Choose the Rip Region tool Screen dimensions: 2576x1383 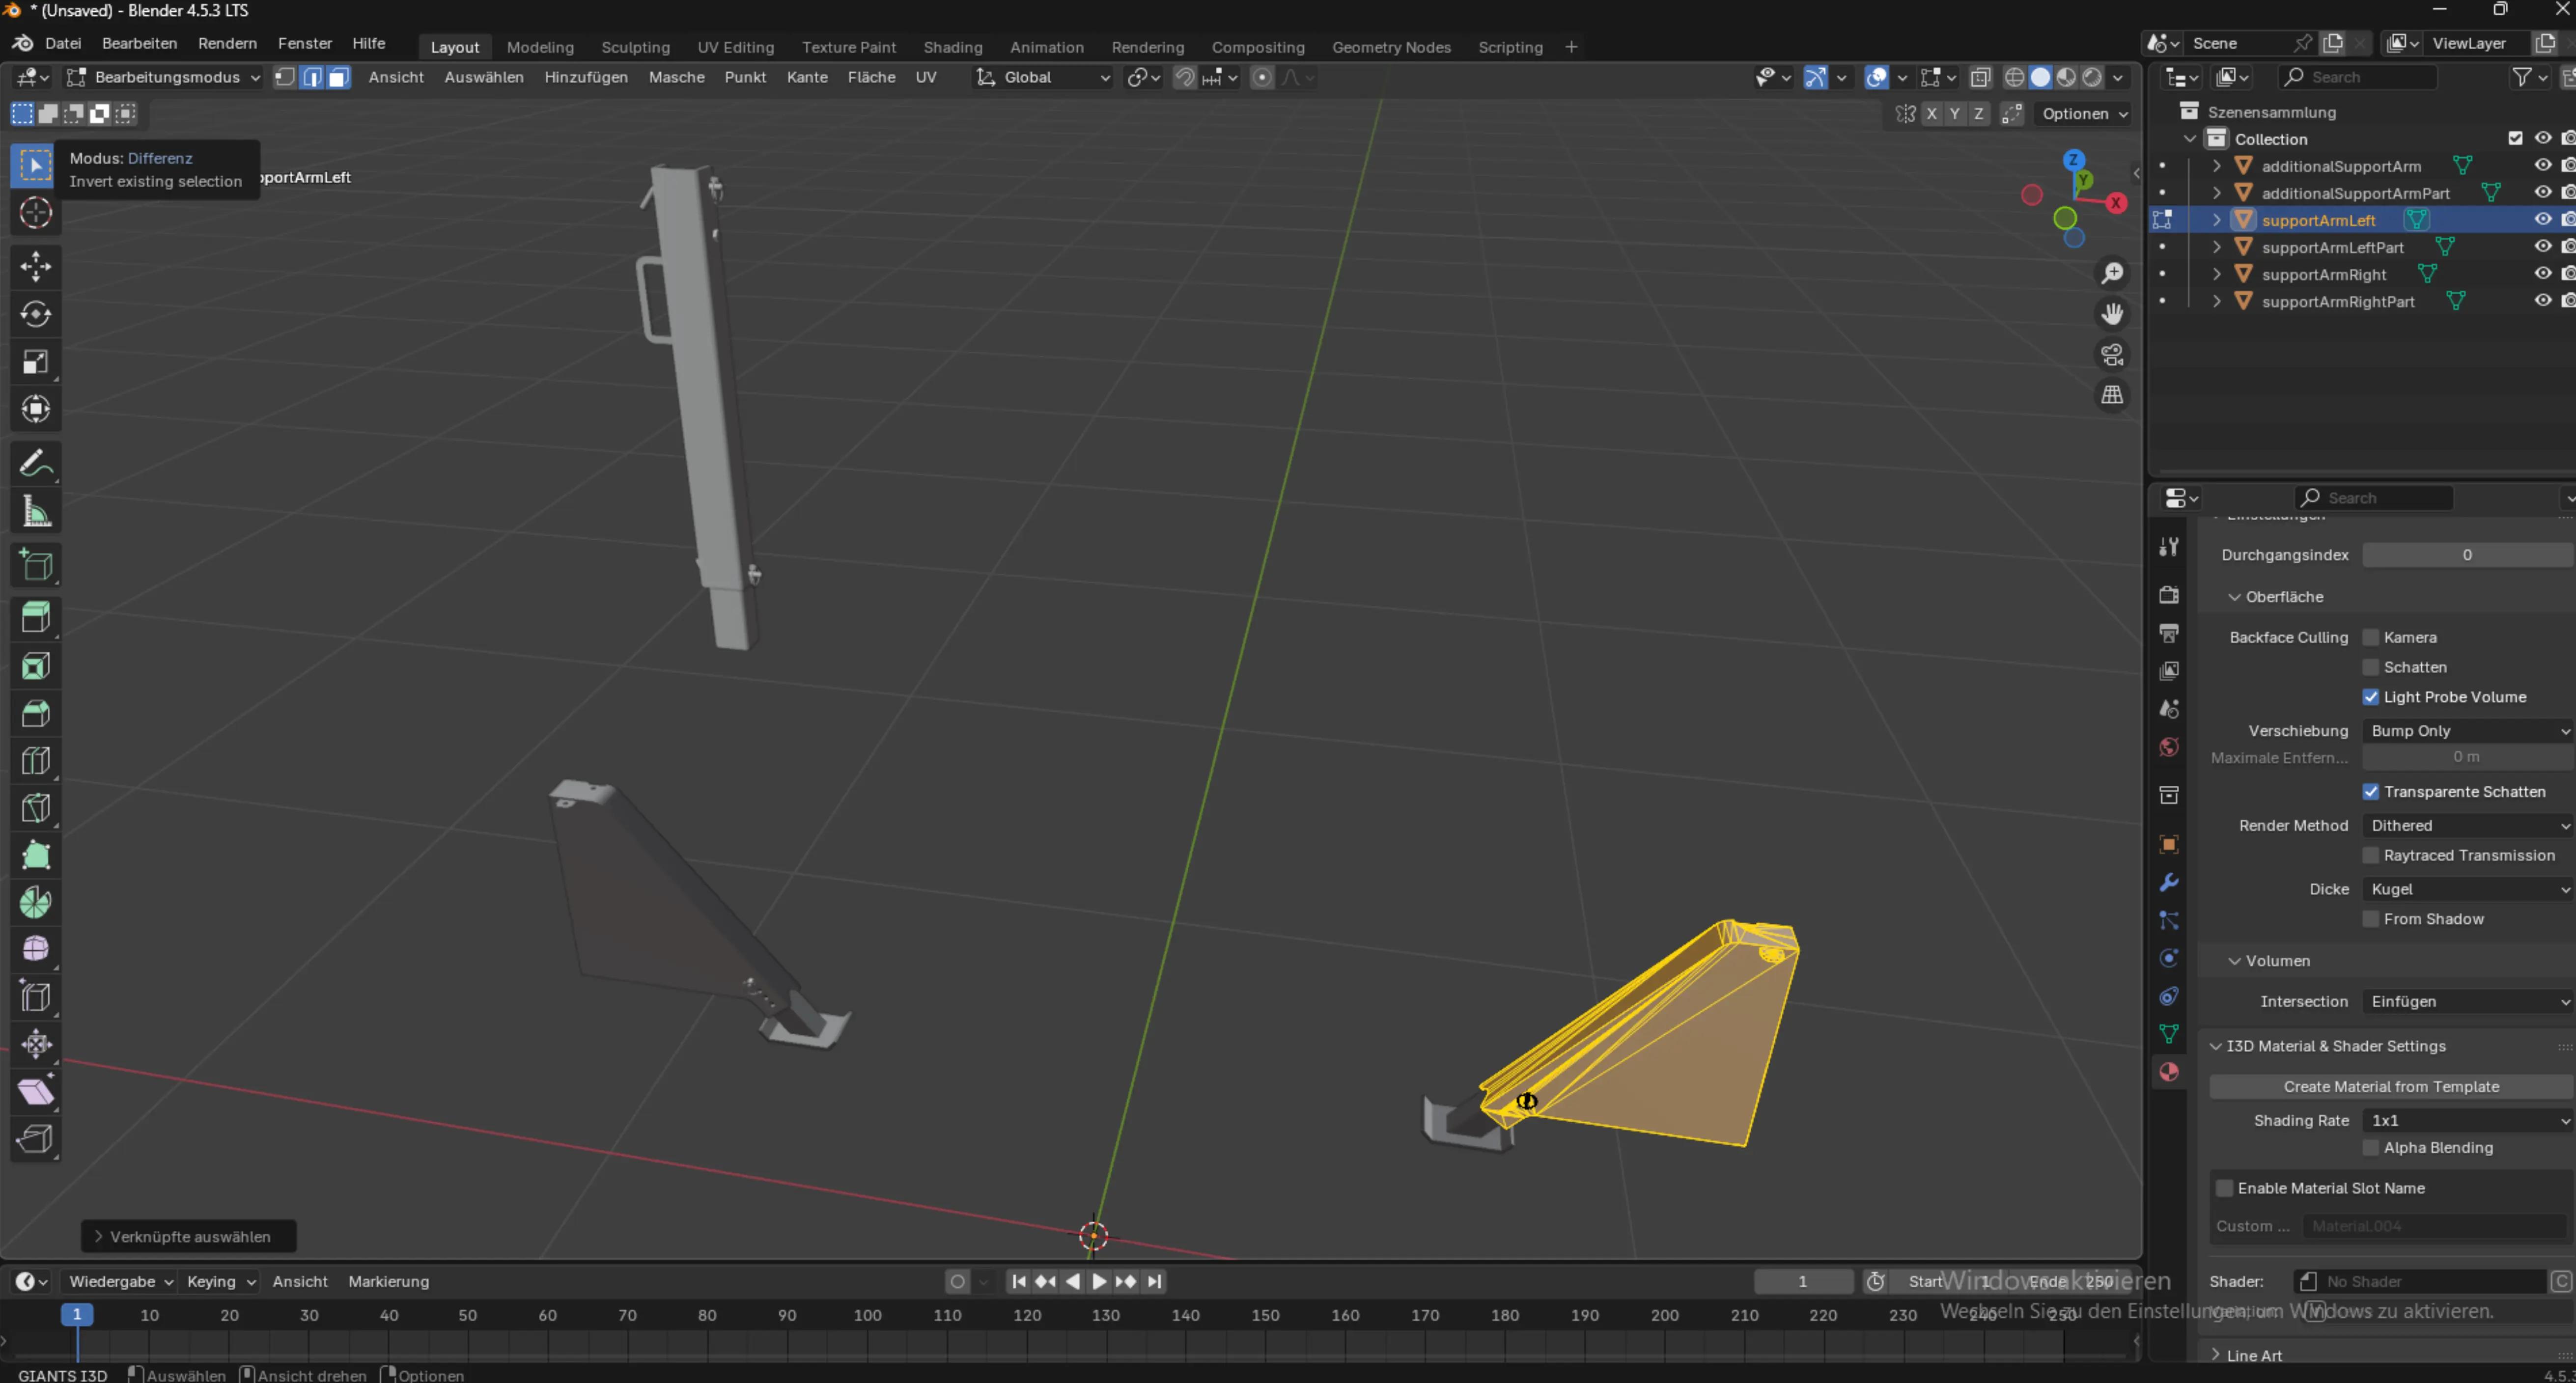[x=35, y=1139]
